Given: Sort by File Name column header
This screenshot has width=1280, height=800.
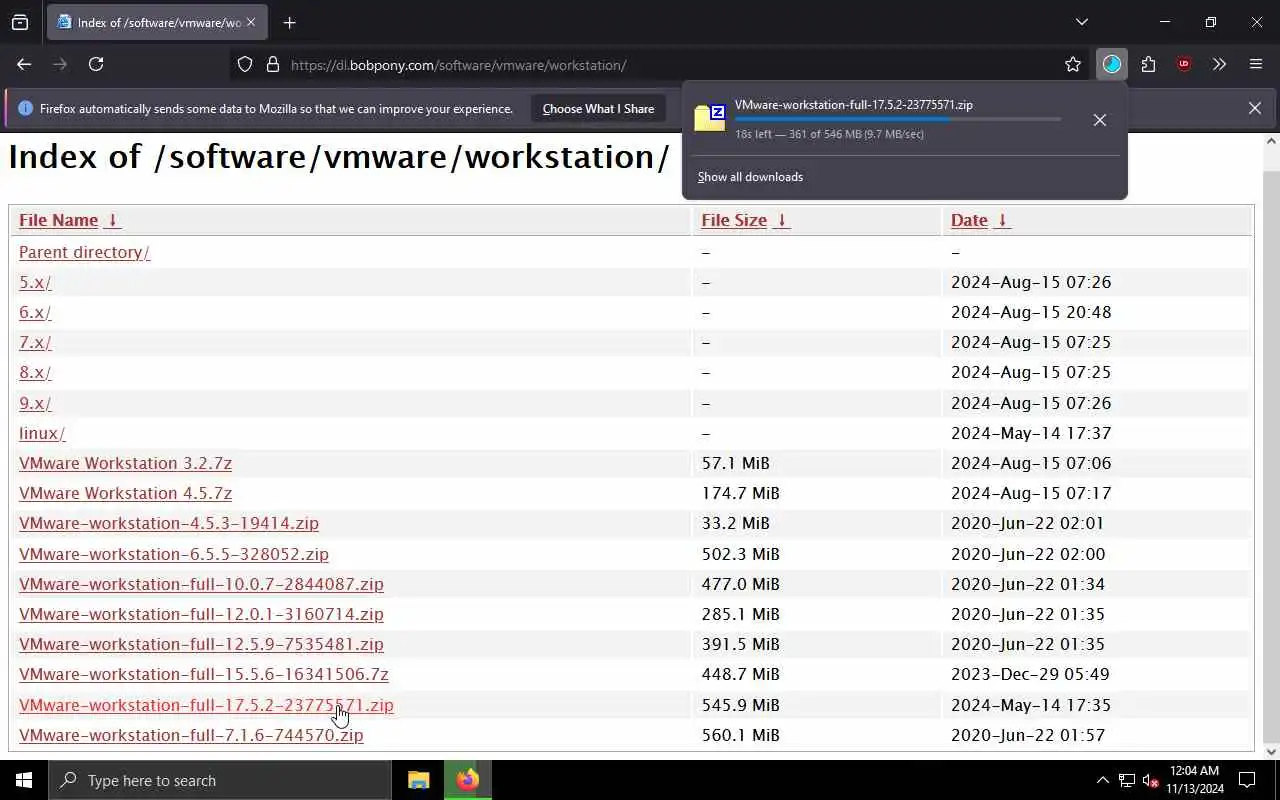Looking at the screenshot, I should [58, 220].
